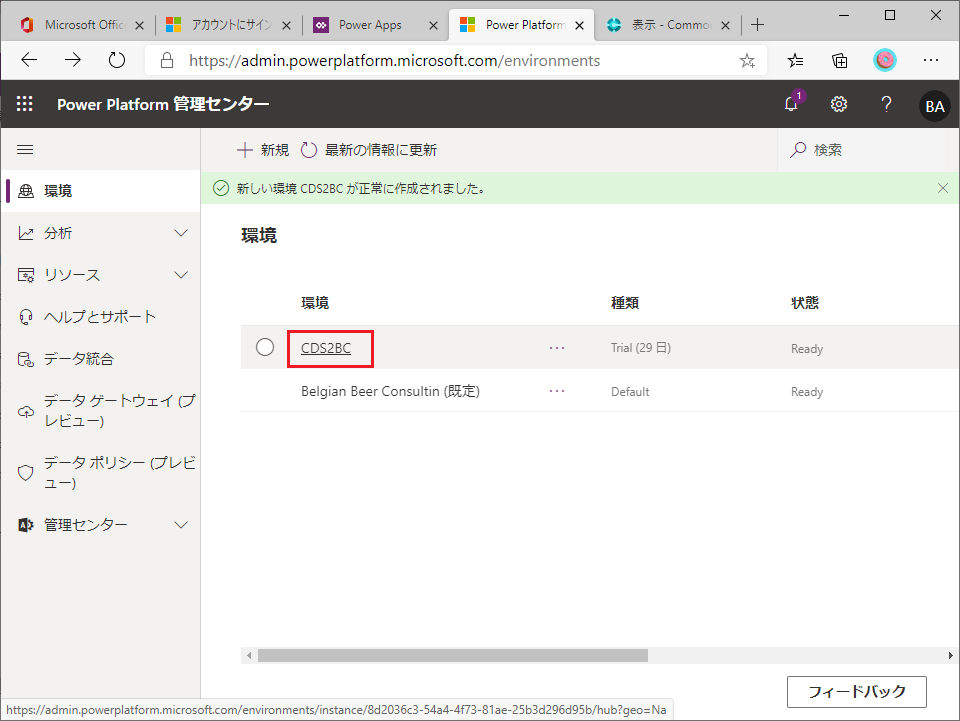The height and width of the screenshot is (721, 960).
Task: Add this page to favorites star
Action: (x=747, y=60)
